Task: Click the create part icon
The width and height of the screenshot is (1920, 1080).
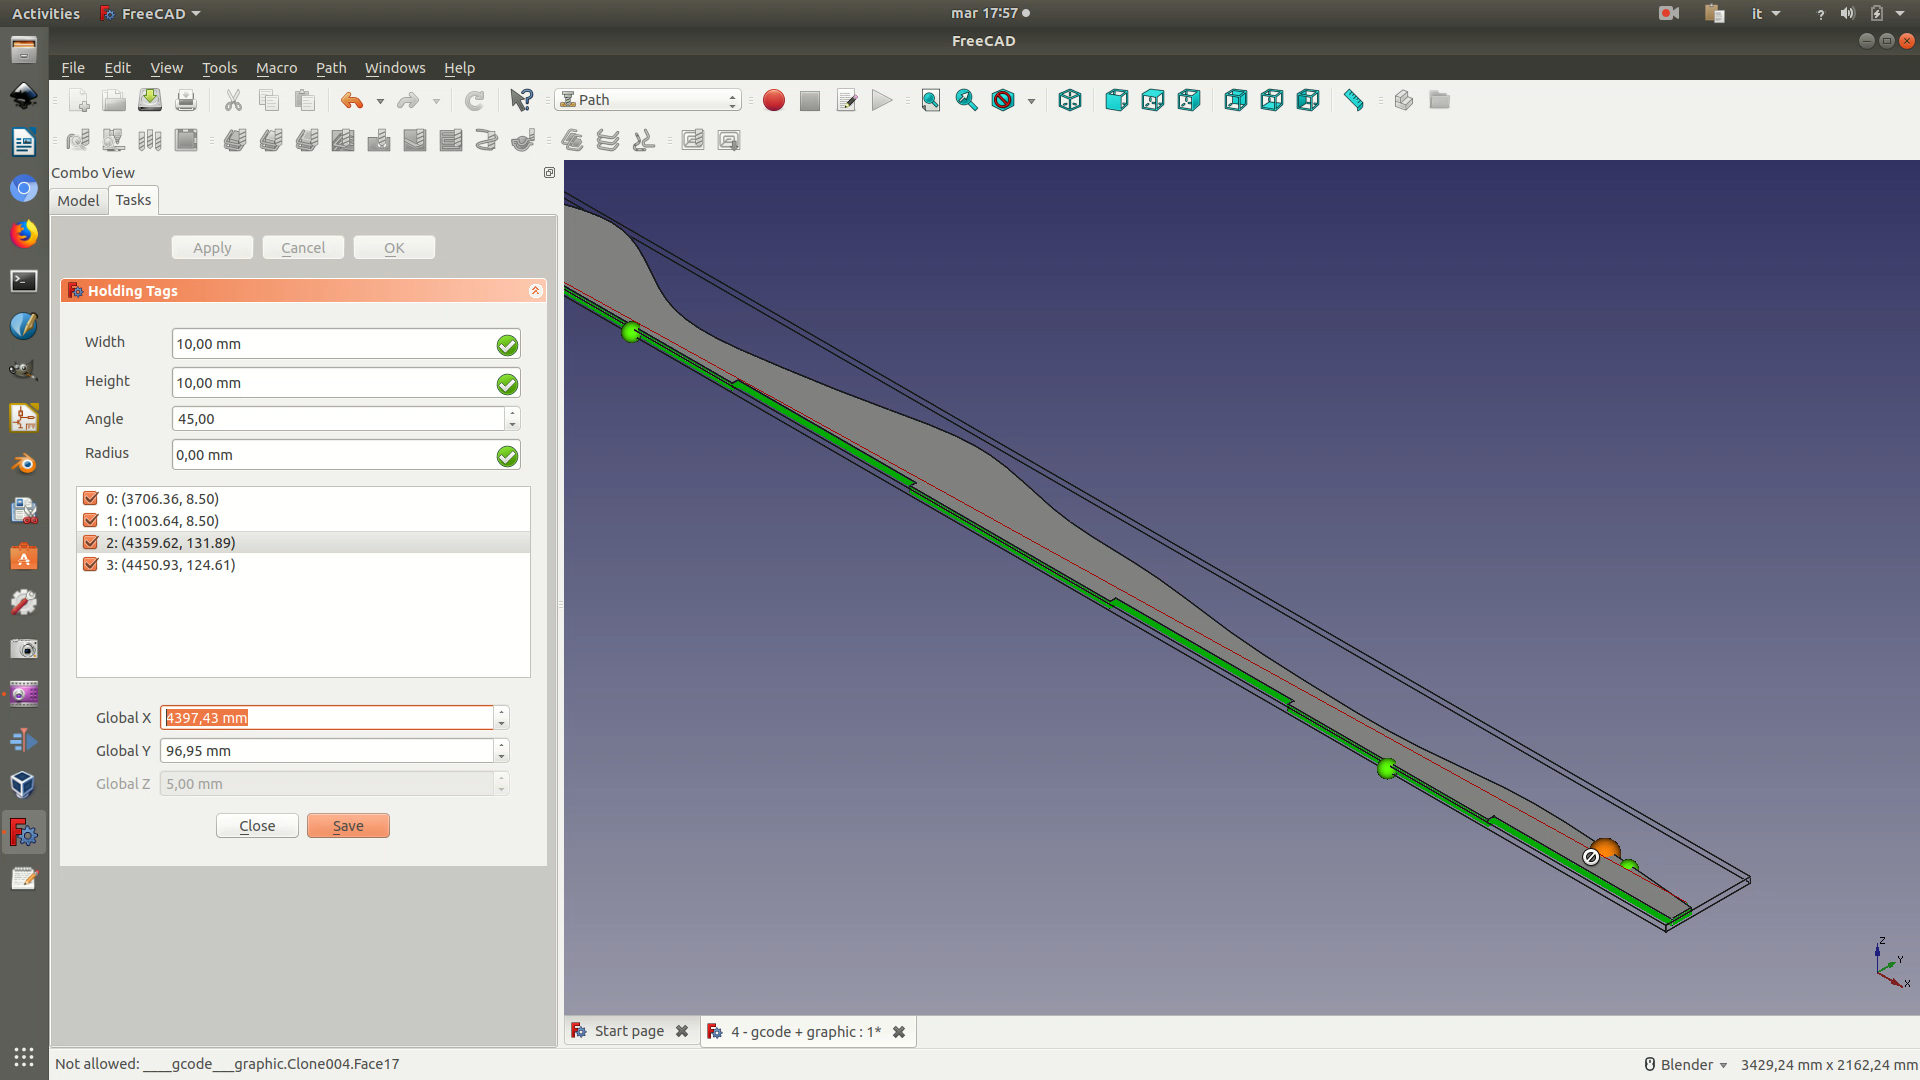Action: 1403,100
